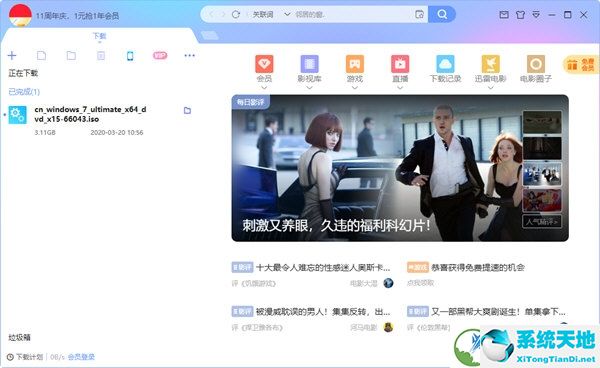Open the 下载计划 download schedule

click(25, 357)
